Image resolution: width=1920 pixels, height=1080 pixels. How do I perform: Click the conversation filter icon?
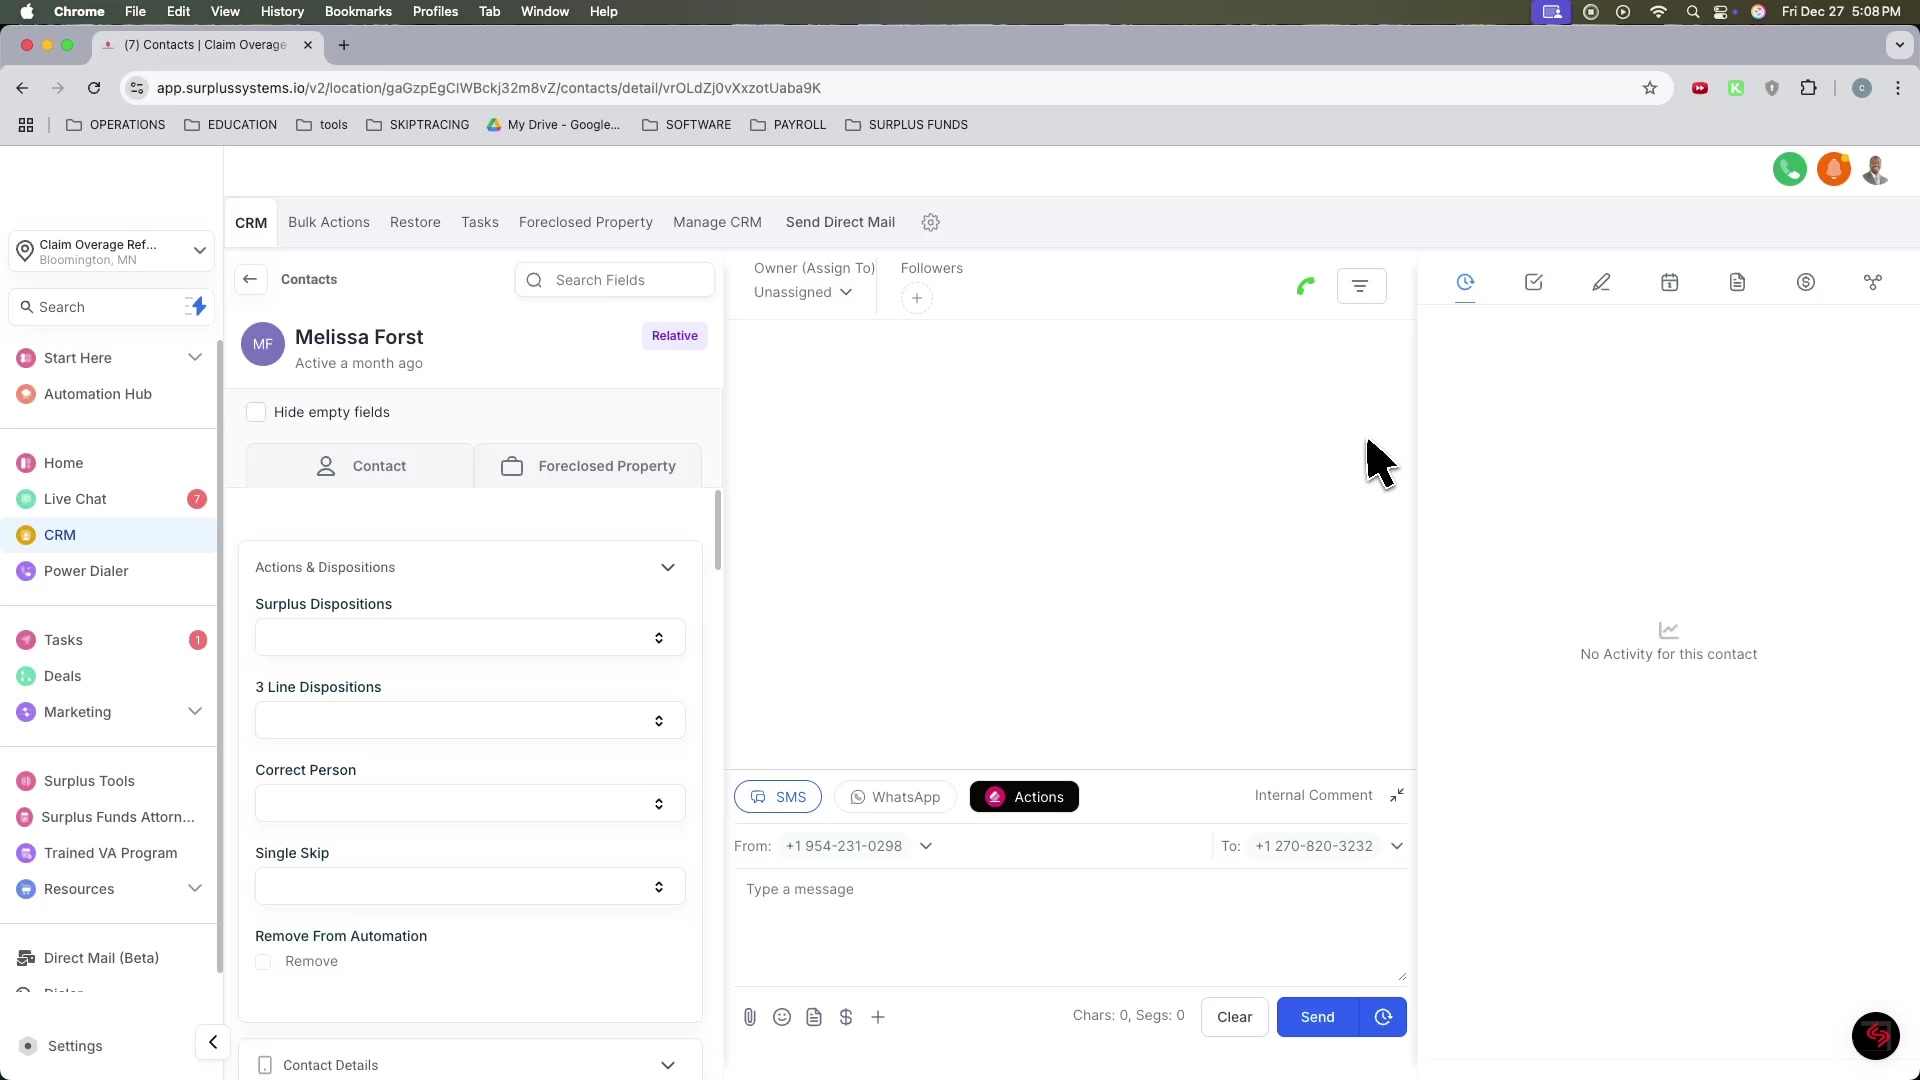[1360, 286]
